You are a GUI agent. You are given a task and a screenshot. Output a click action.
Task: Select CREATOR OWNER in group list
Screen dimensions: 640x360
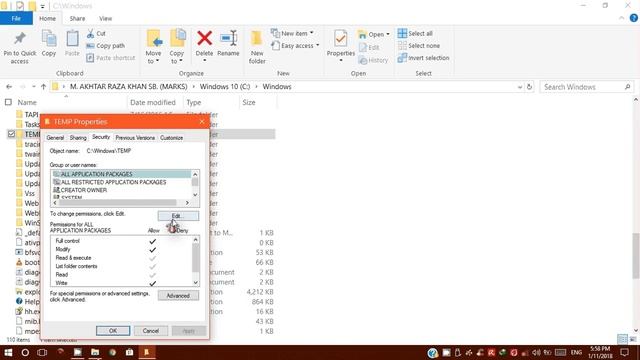tap(84, 190)
